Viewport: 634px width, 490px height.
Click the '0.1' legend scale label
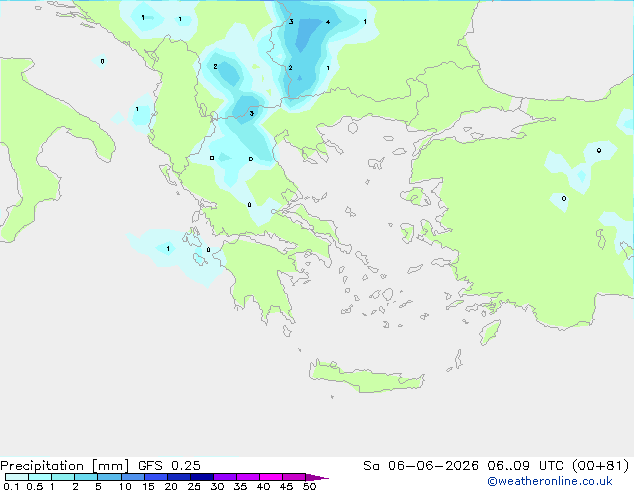point(11,486)
